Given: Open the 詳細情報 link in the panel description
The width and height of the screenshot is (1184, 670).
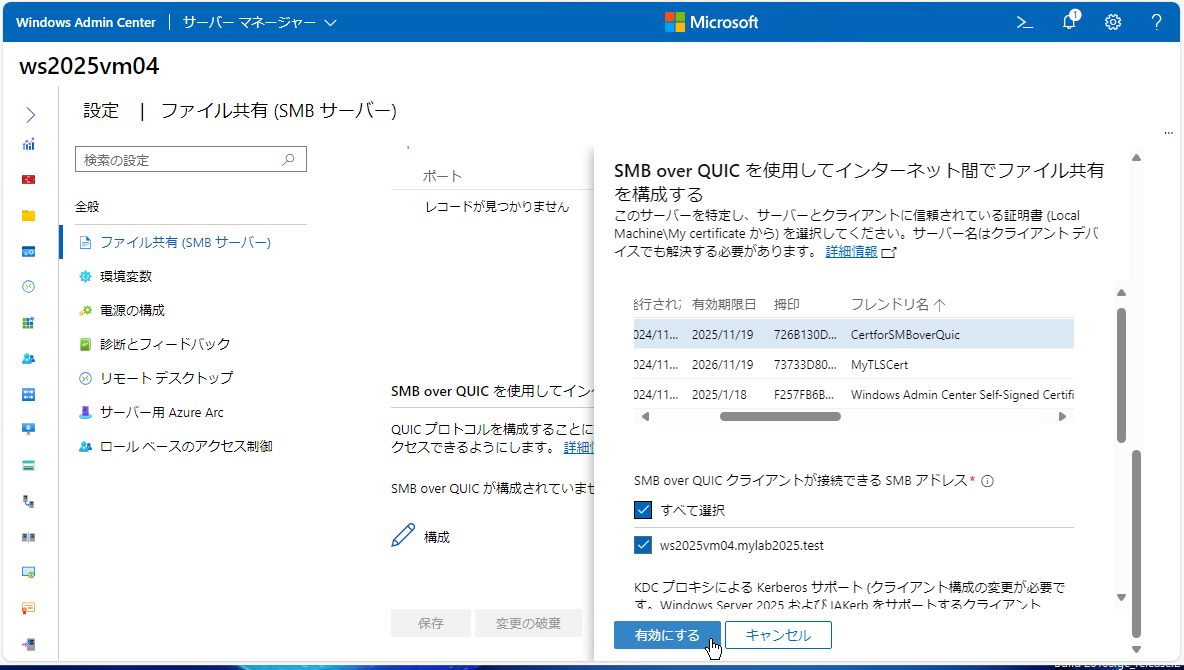Looking at the screenshot, I should pyautogui.click(x=850, y=251).
